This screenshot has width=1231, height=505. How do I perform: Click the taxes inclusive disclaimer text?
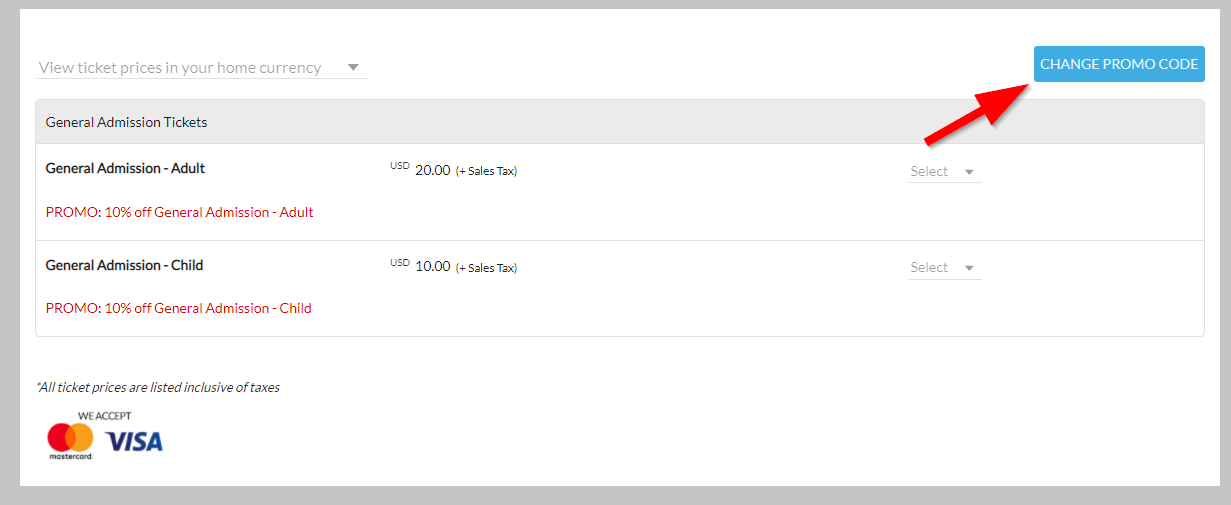click(158, 387)
